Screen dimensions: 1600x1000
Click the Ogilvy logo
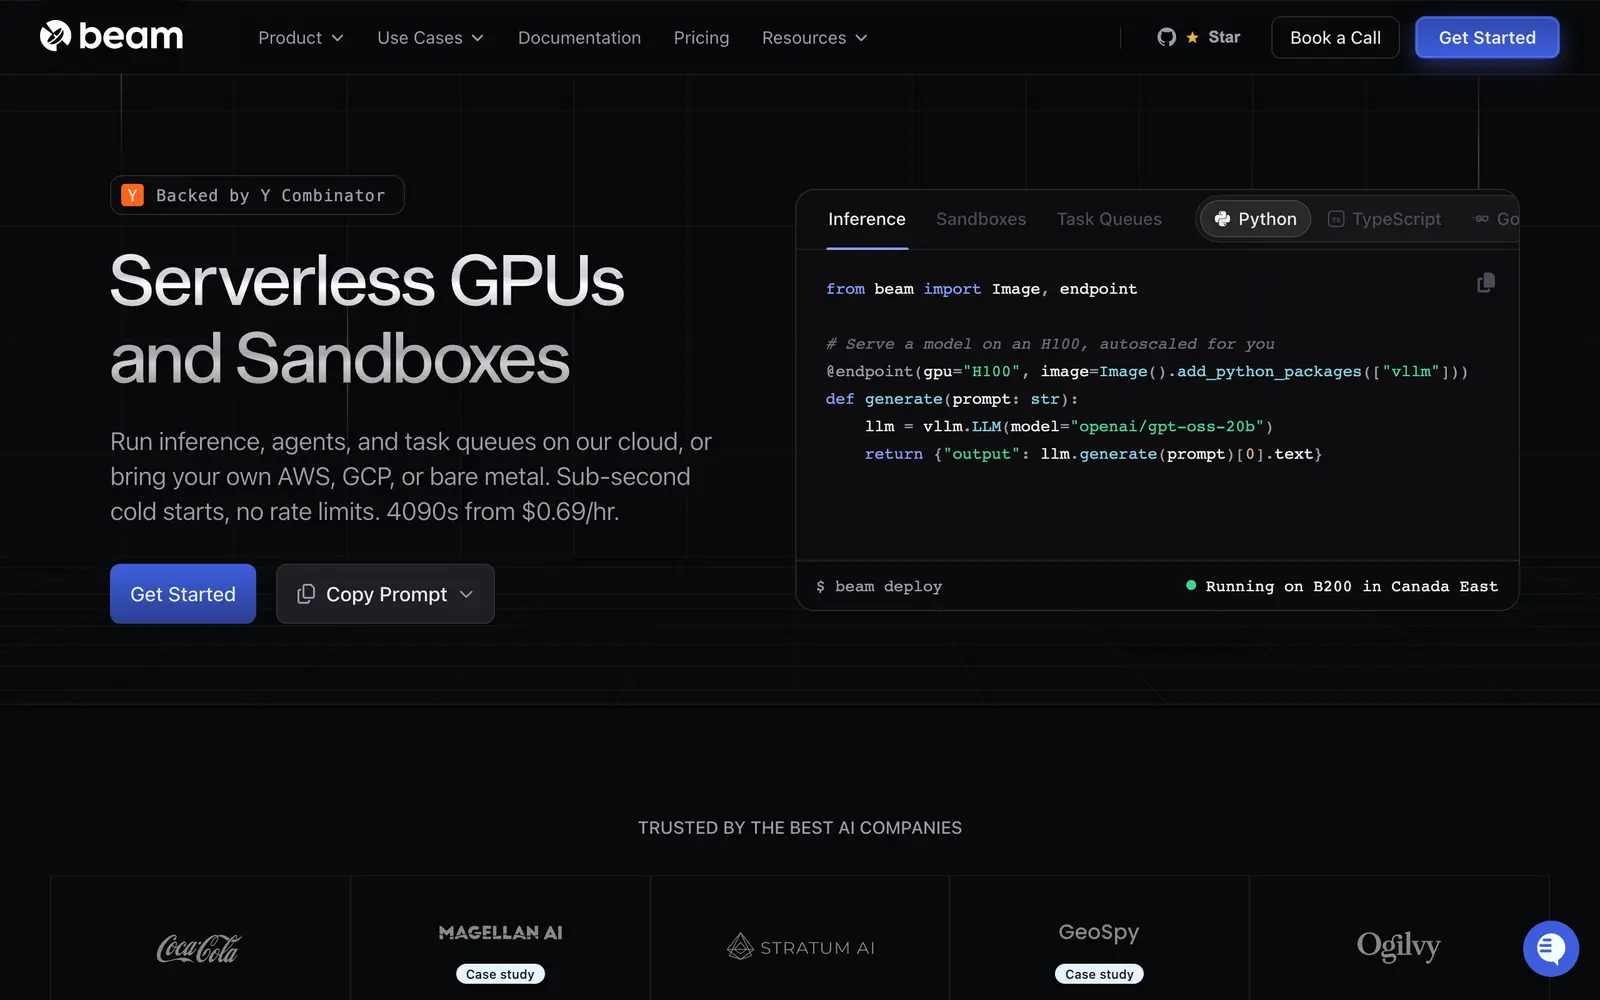click(x=1398, y=946)
